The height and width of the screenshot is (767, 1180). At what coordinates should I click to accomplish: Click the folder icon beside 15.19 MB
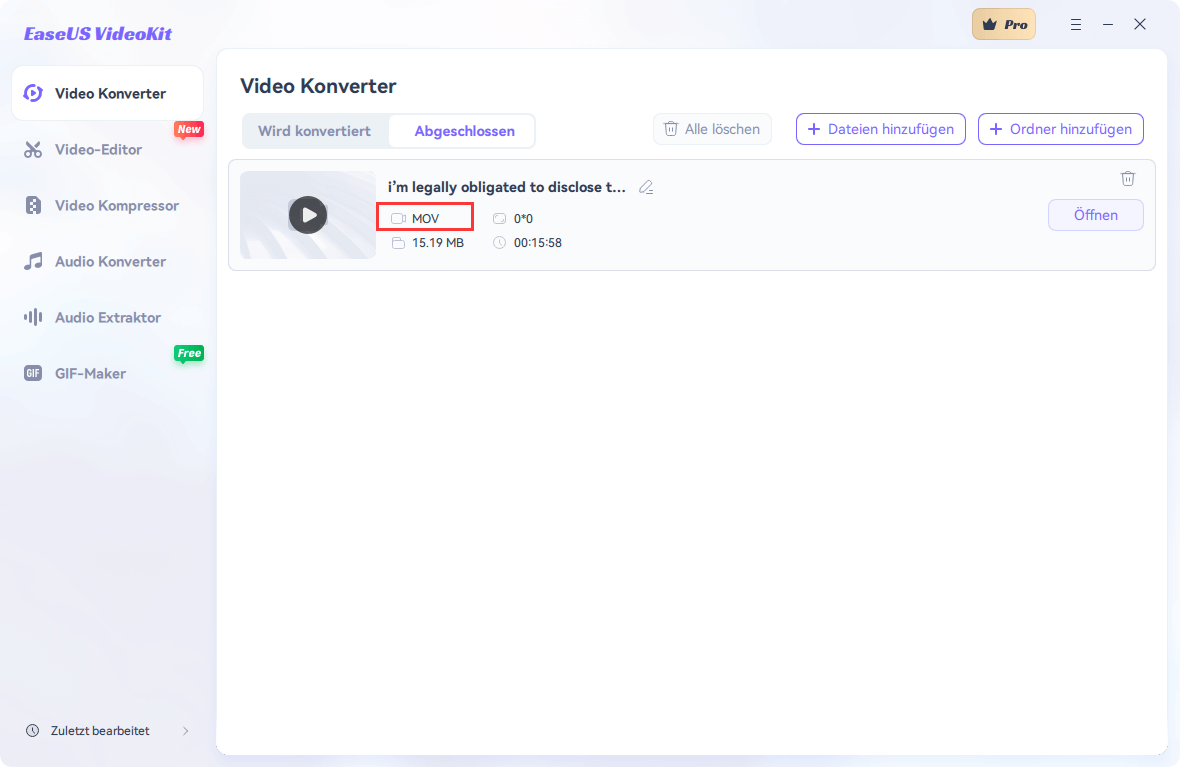tap(398, 243)
